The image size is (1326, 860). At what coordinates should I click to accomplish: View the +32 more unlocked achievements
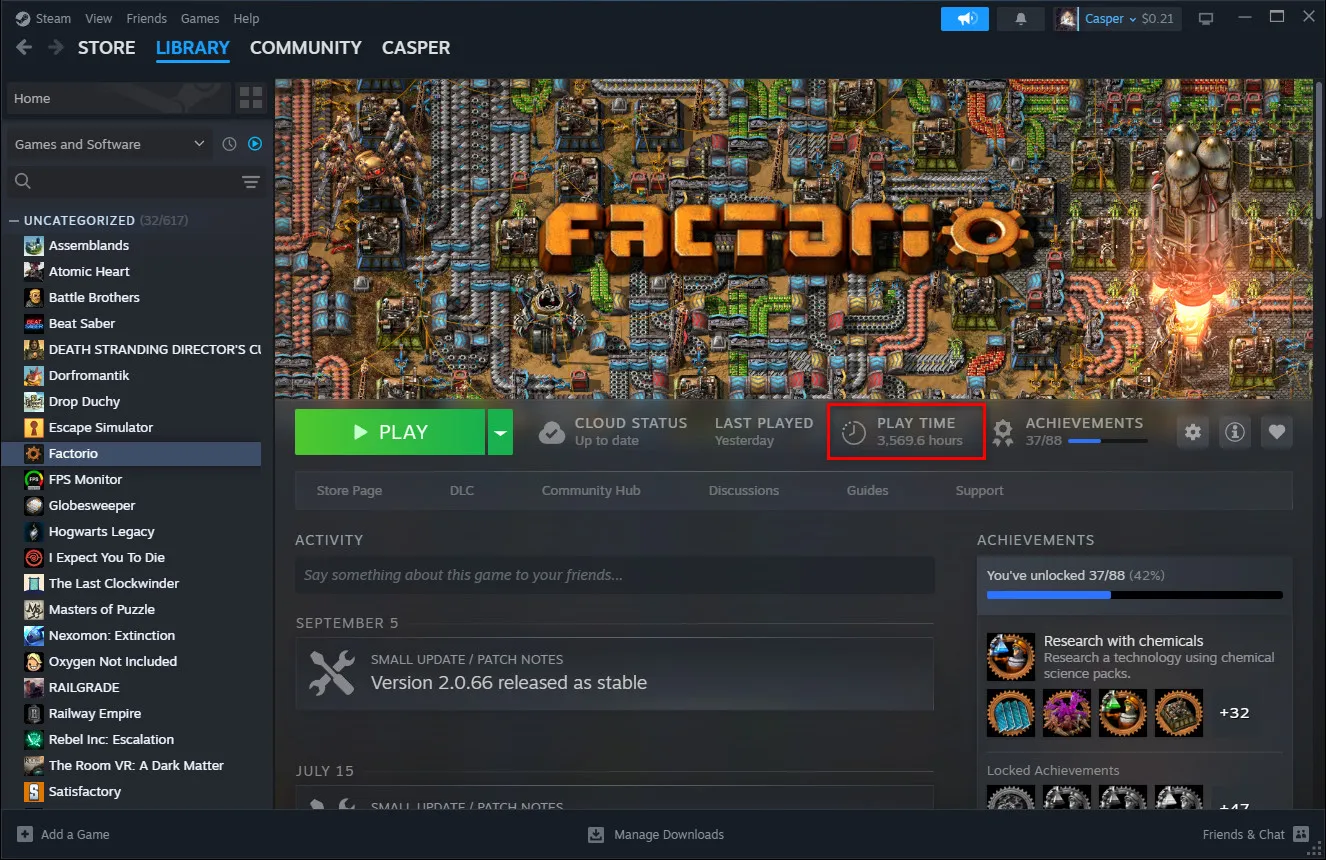pos(1234,713)
